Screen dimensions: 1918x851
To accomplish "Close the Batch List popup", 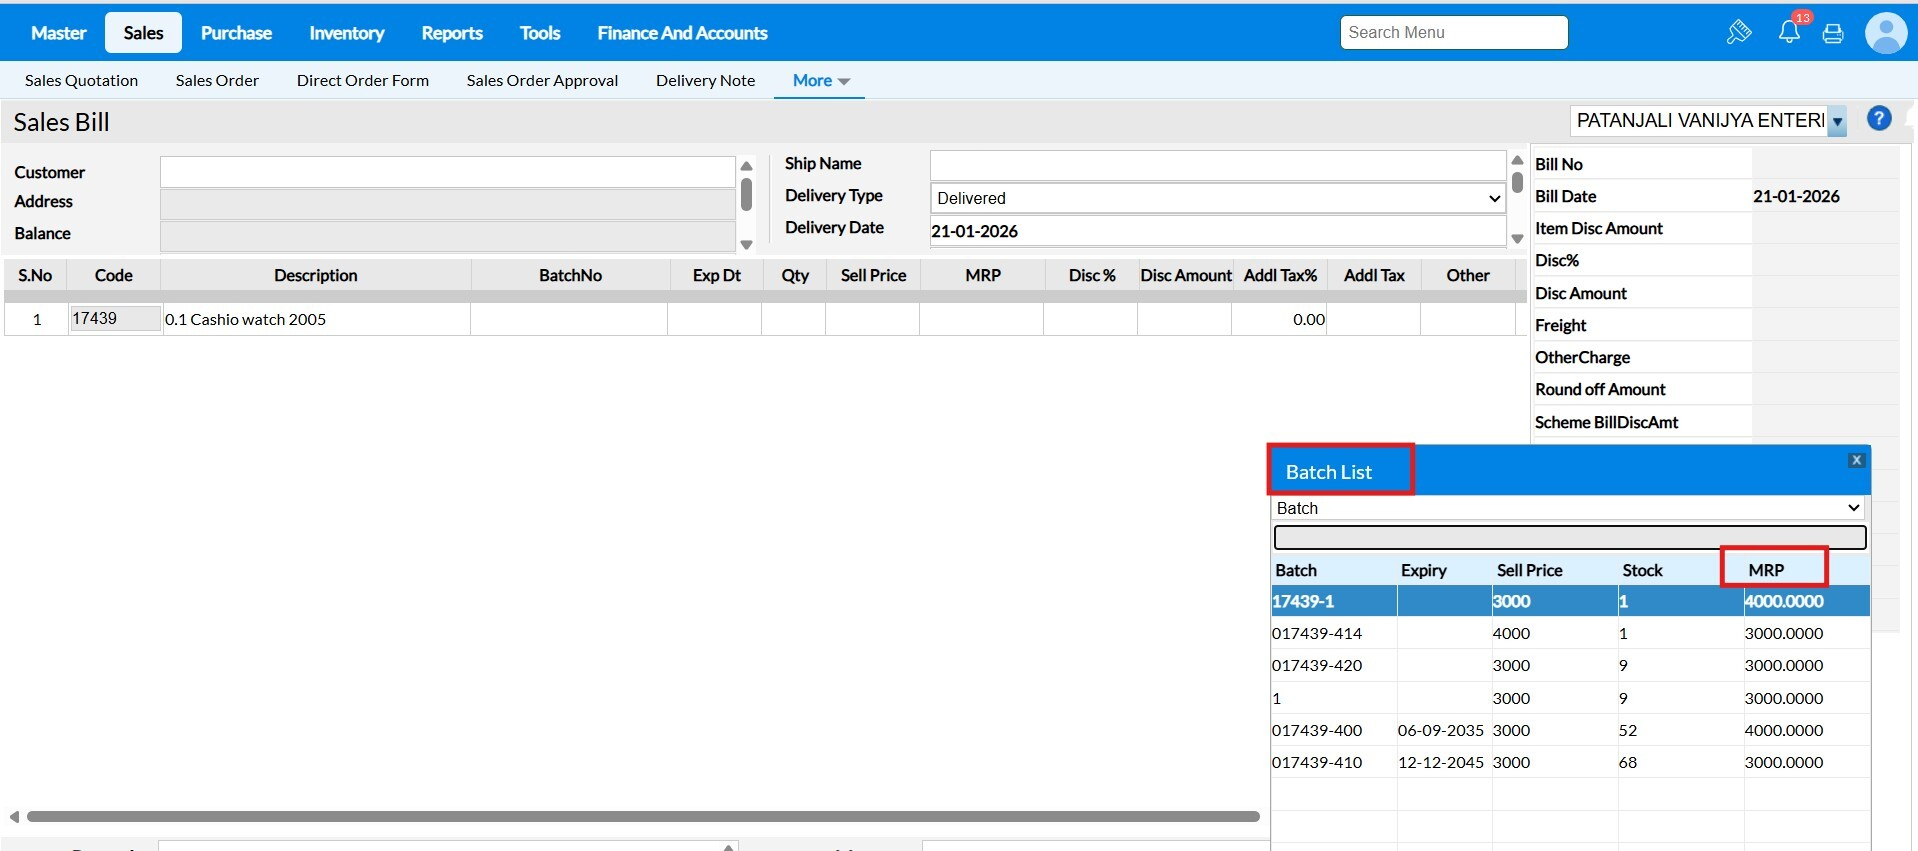I will point(1856,460).
